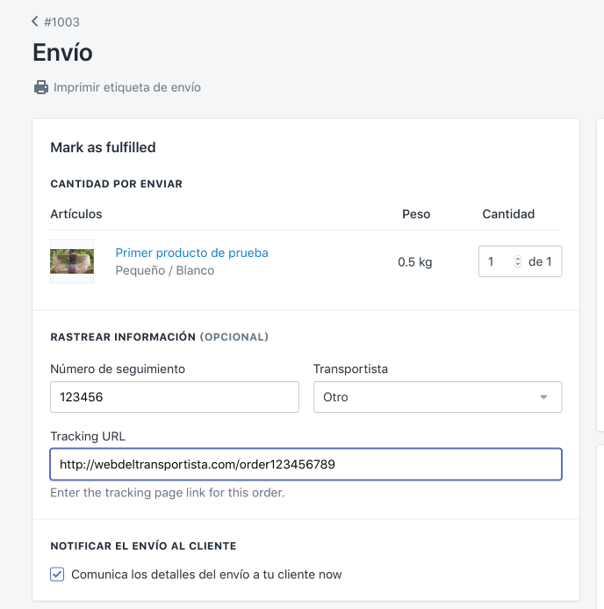Open 'Primer producto de prueba' product link
Viewport: 604px width, 609px height.
coord(192,252)
